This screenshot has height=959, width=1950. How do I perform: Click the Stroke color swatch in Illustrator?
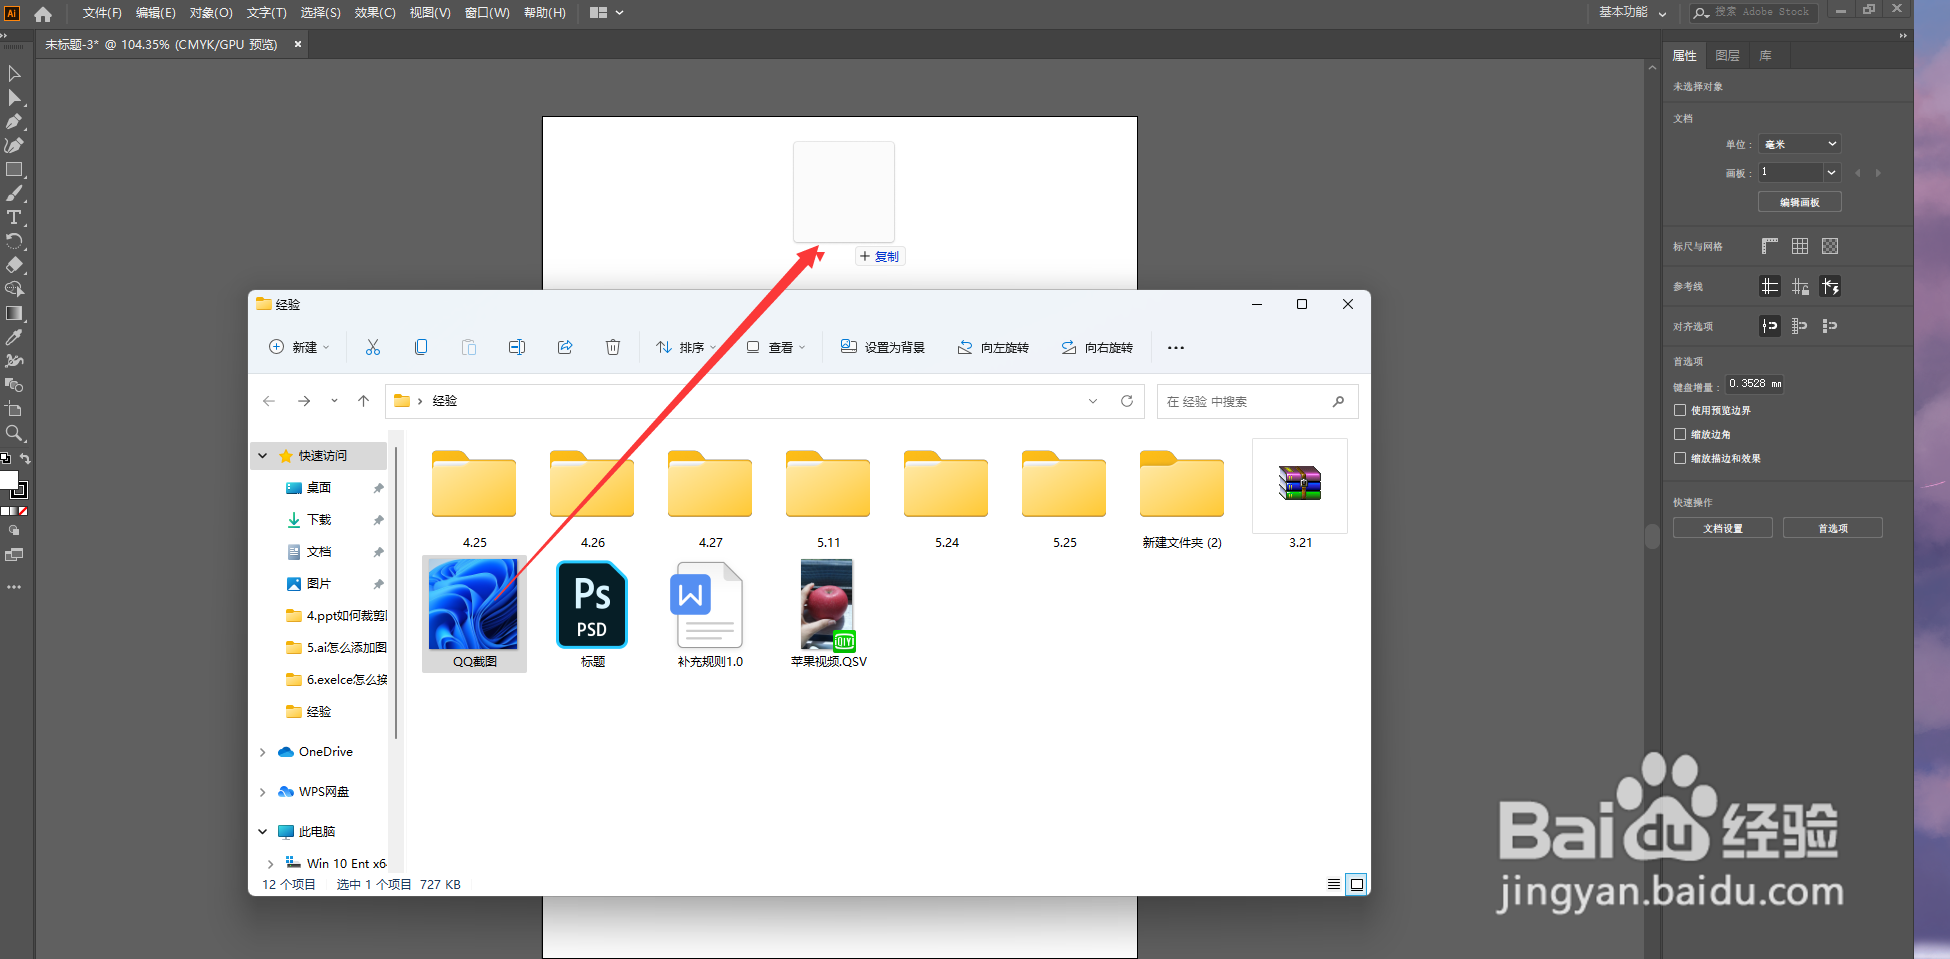tap(20, 491)
